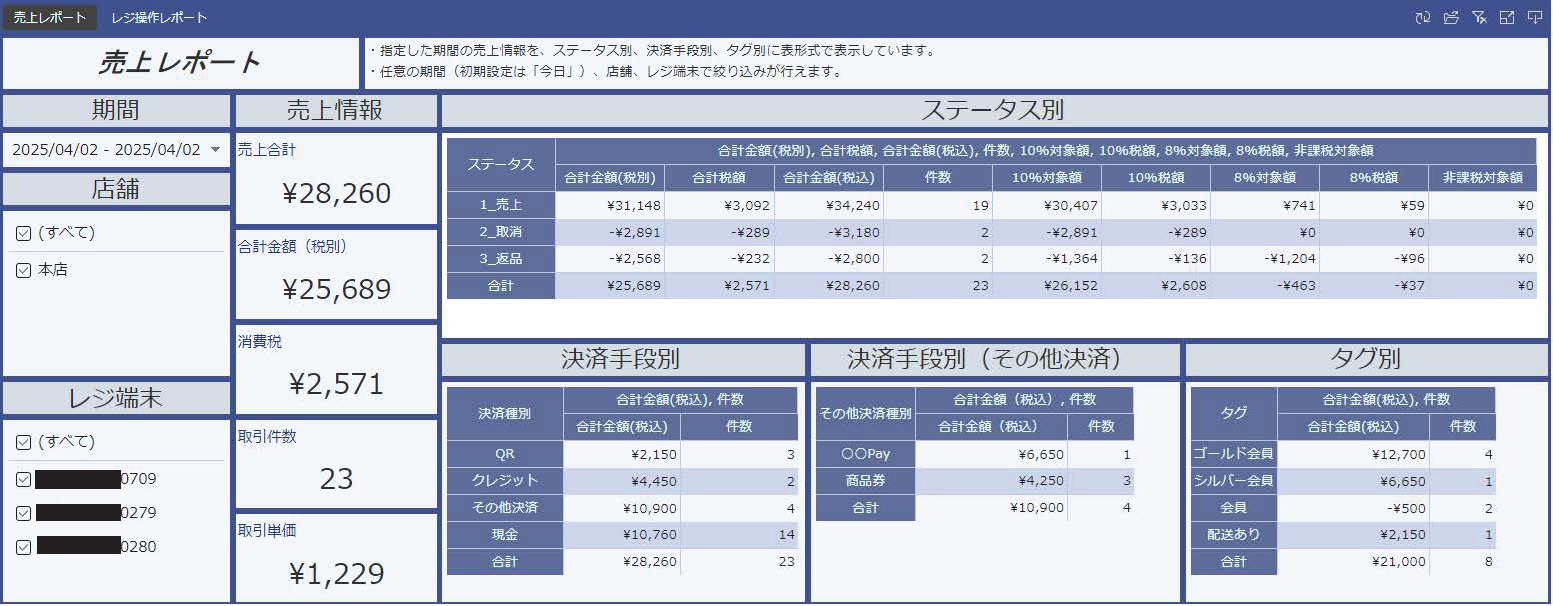Click the 〇〇Pay row under その他決済
The height and width of the screenshot is (606, 1553).
864,452
